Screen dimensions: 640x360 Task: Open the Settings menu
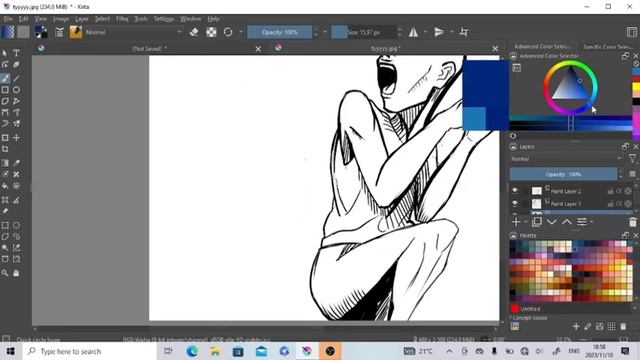pyautogui.click(x=164, y=19)
